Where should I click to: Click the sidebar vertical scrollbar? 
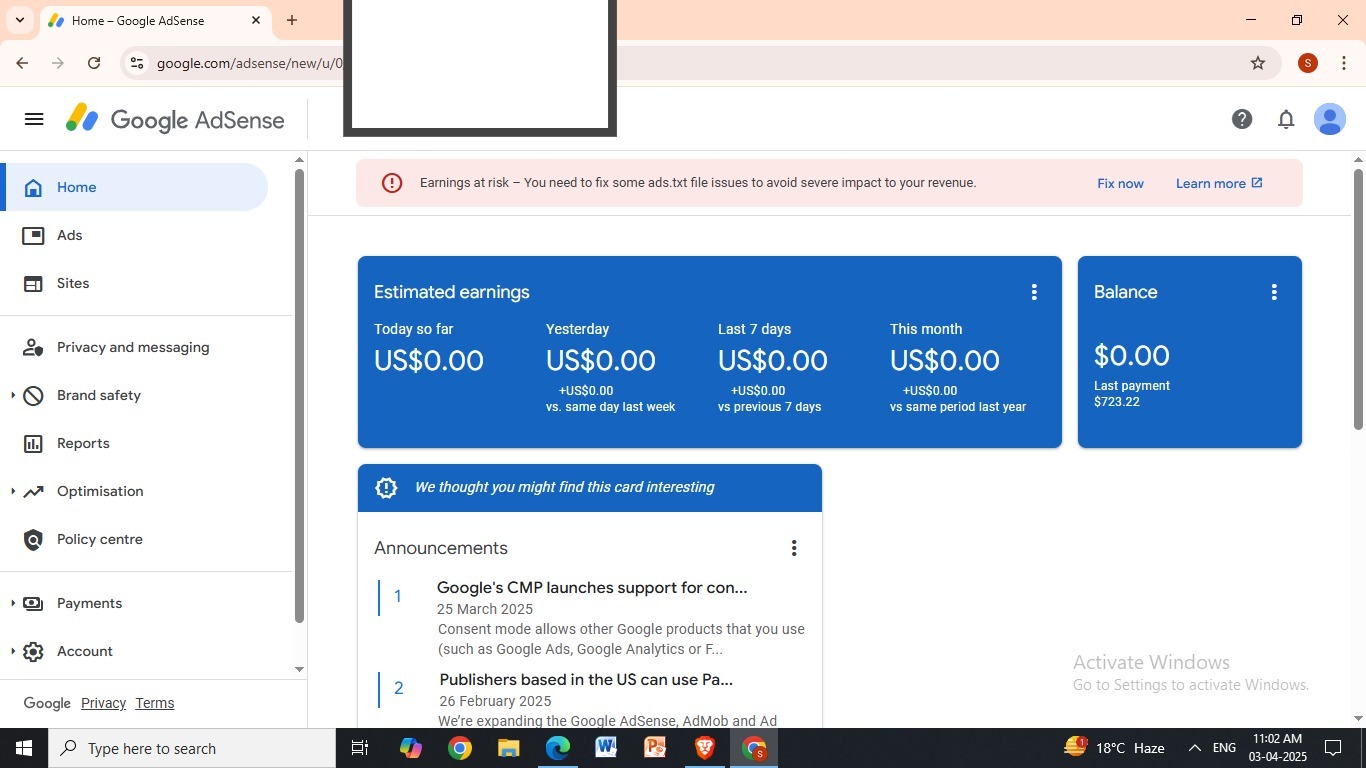click(x=299, y=396)
